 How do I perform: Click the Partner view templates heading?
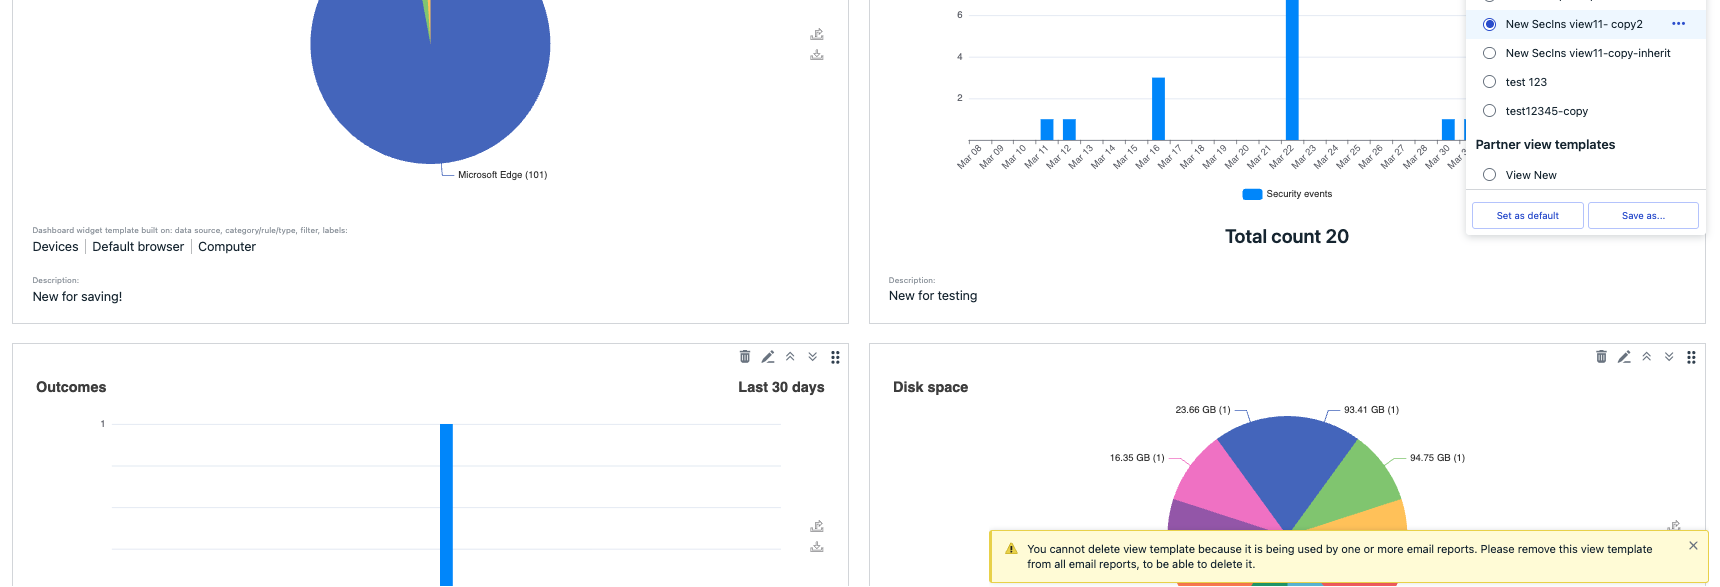coord(1545,145)
